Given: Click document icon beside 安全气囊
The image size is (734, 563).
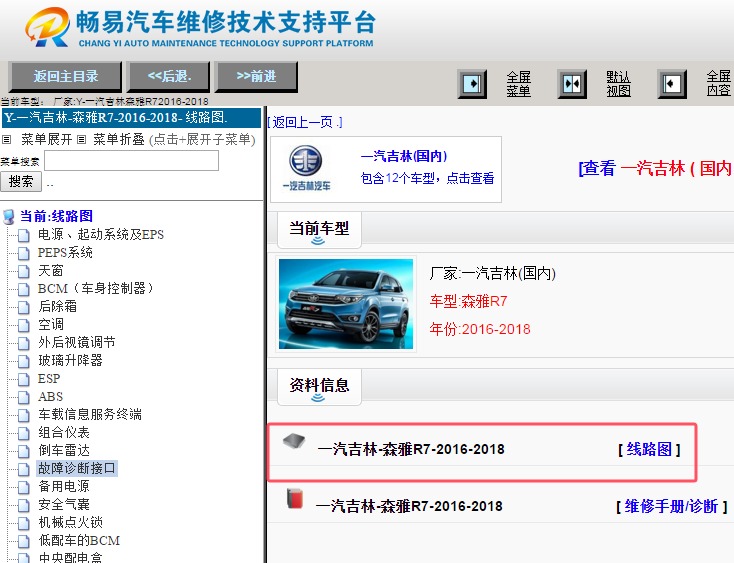Looking at the screenshot, I should (23, 505).
